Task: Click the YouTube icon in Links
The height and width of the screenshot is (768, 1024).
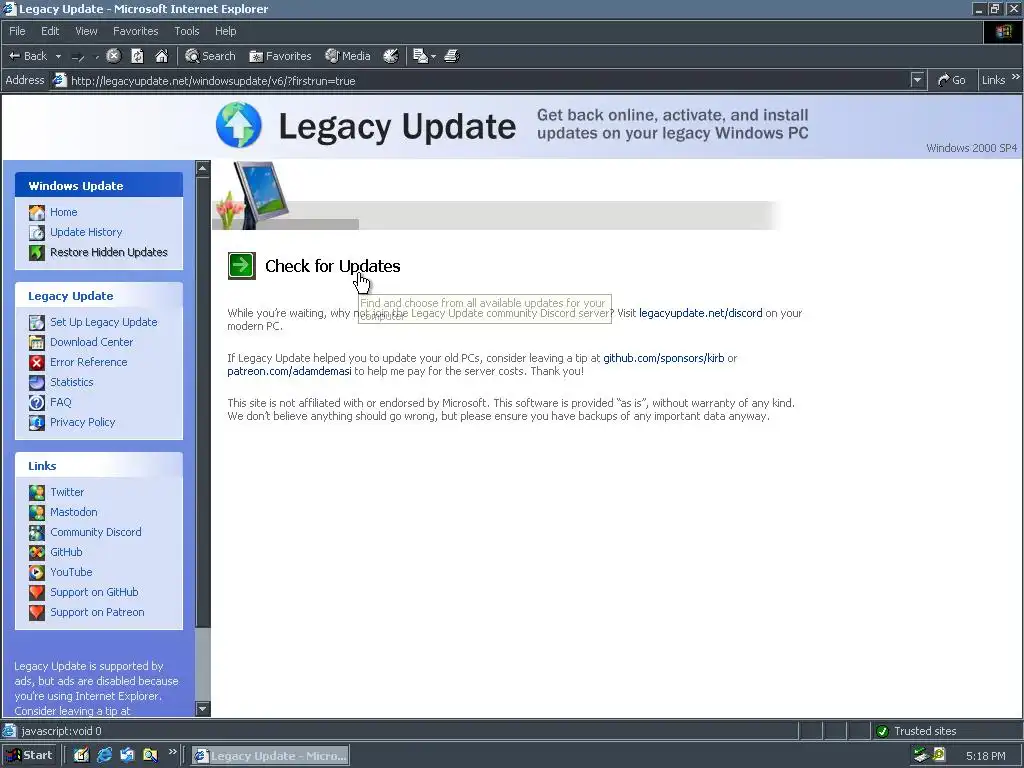Action: (x=37, y=572)
